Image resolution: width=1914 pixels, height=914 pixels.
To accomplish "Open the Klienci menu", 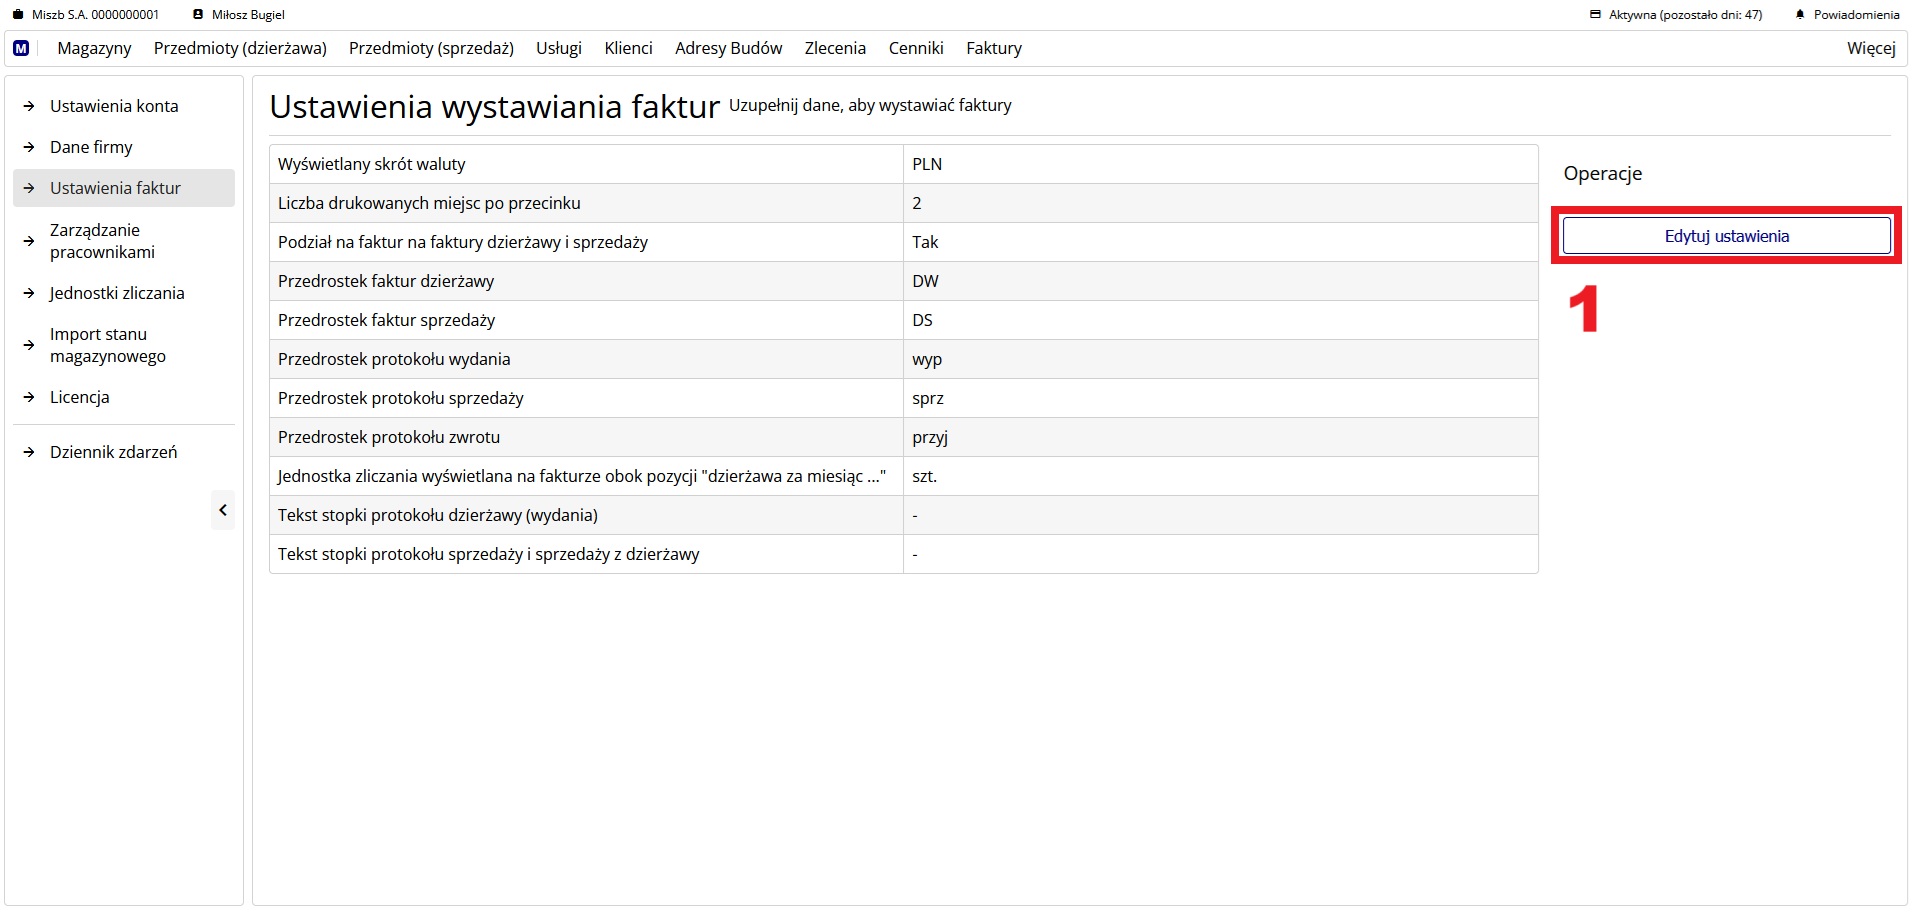I will 628,48.
